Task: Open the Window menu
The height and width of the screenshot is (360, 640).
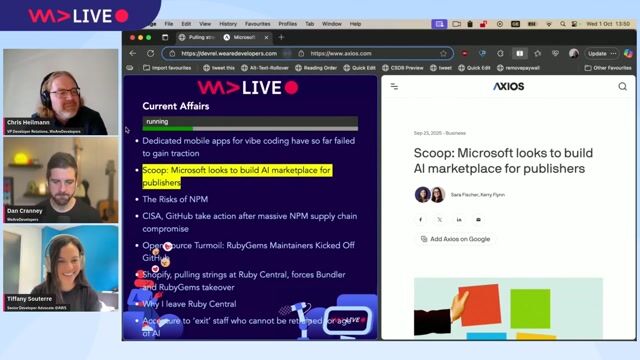Action: (331, 24)
